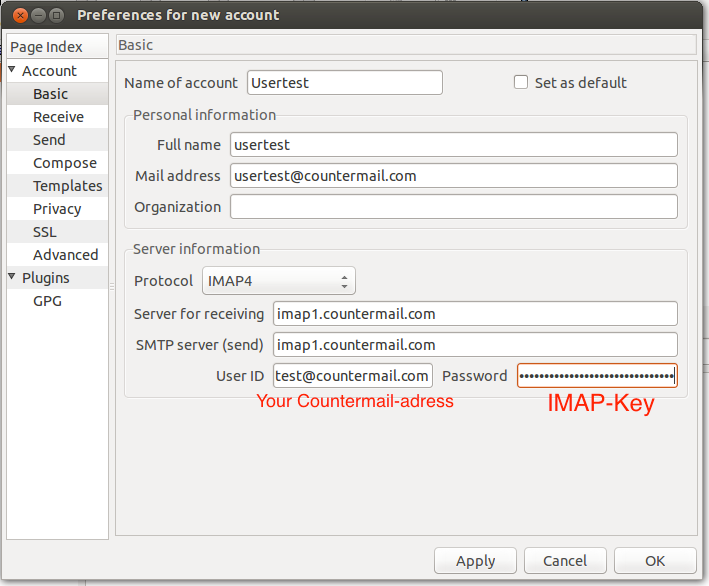
Task: Open the Protocol IMAP4 dropdown
Action: coord(279,281)
